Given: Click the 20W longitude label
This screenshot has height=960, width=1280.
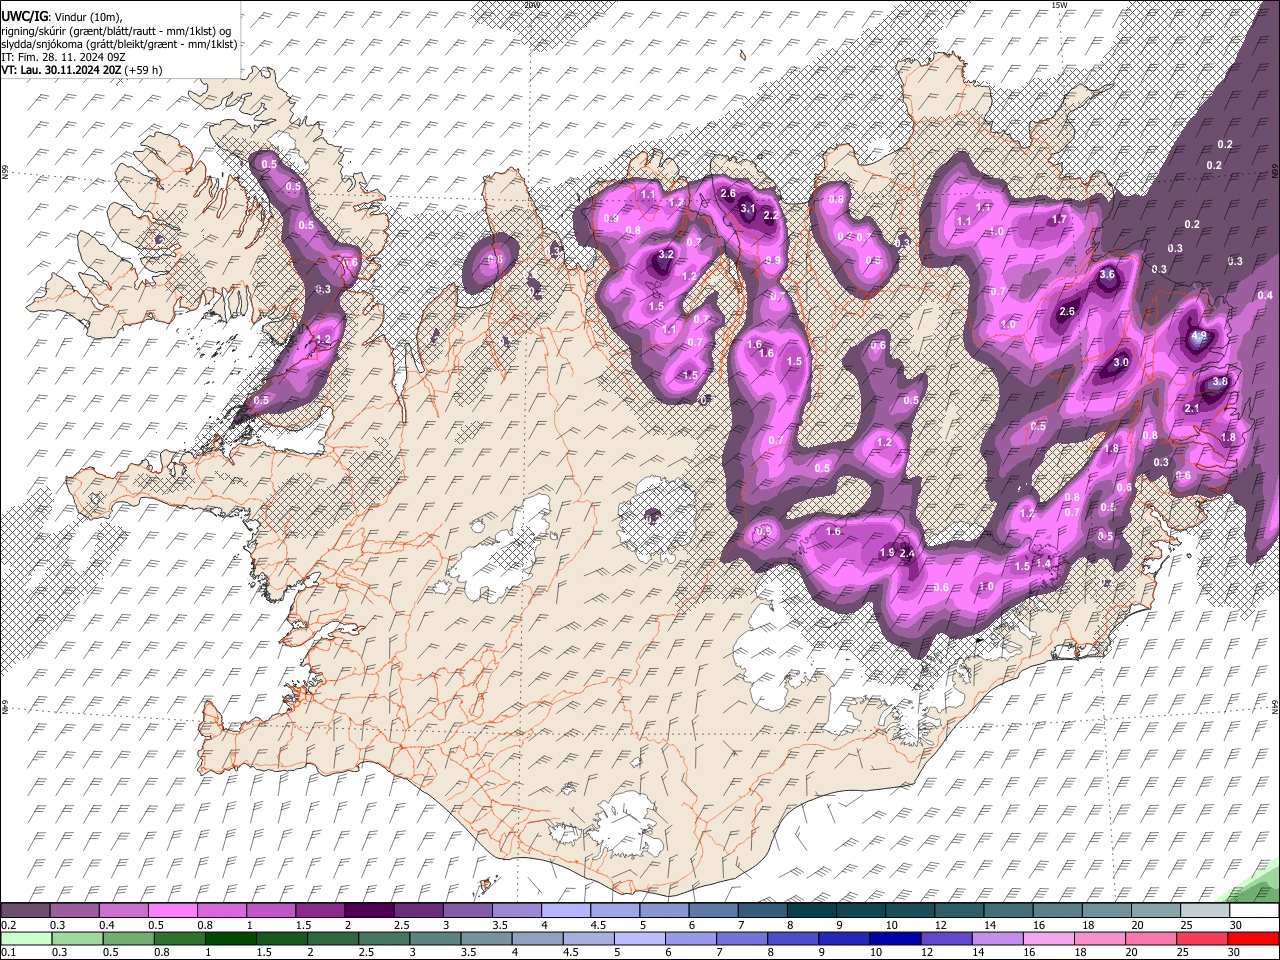Looking at the screenshot, I should click(531, 5).
